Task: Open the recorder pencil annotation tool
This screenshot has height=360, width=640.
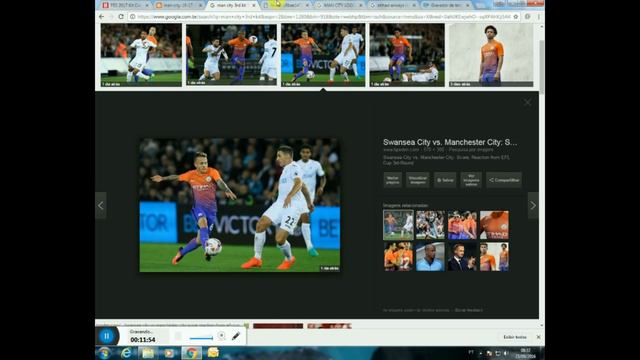Action: (236, 336)
